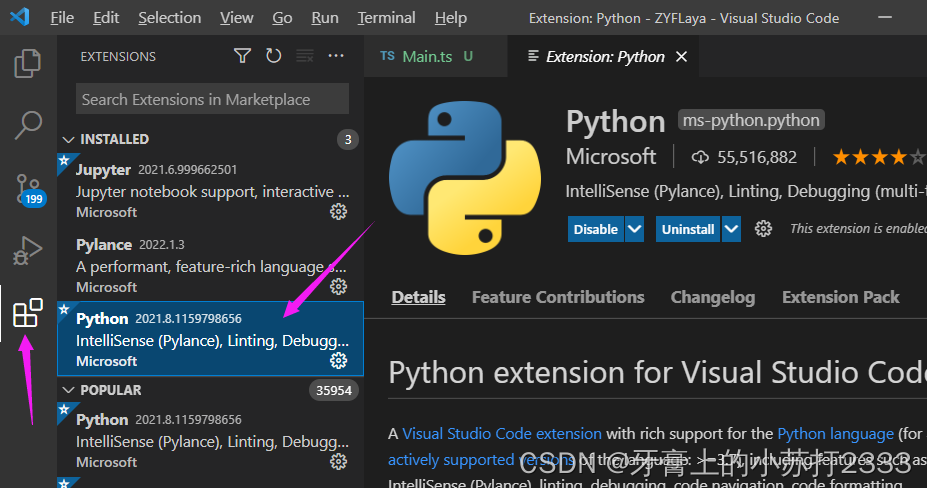This screenshot has width=927, height=488.
Task: Select the Pylance extension in installed list
Action: (x=210, y=265)
